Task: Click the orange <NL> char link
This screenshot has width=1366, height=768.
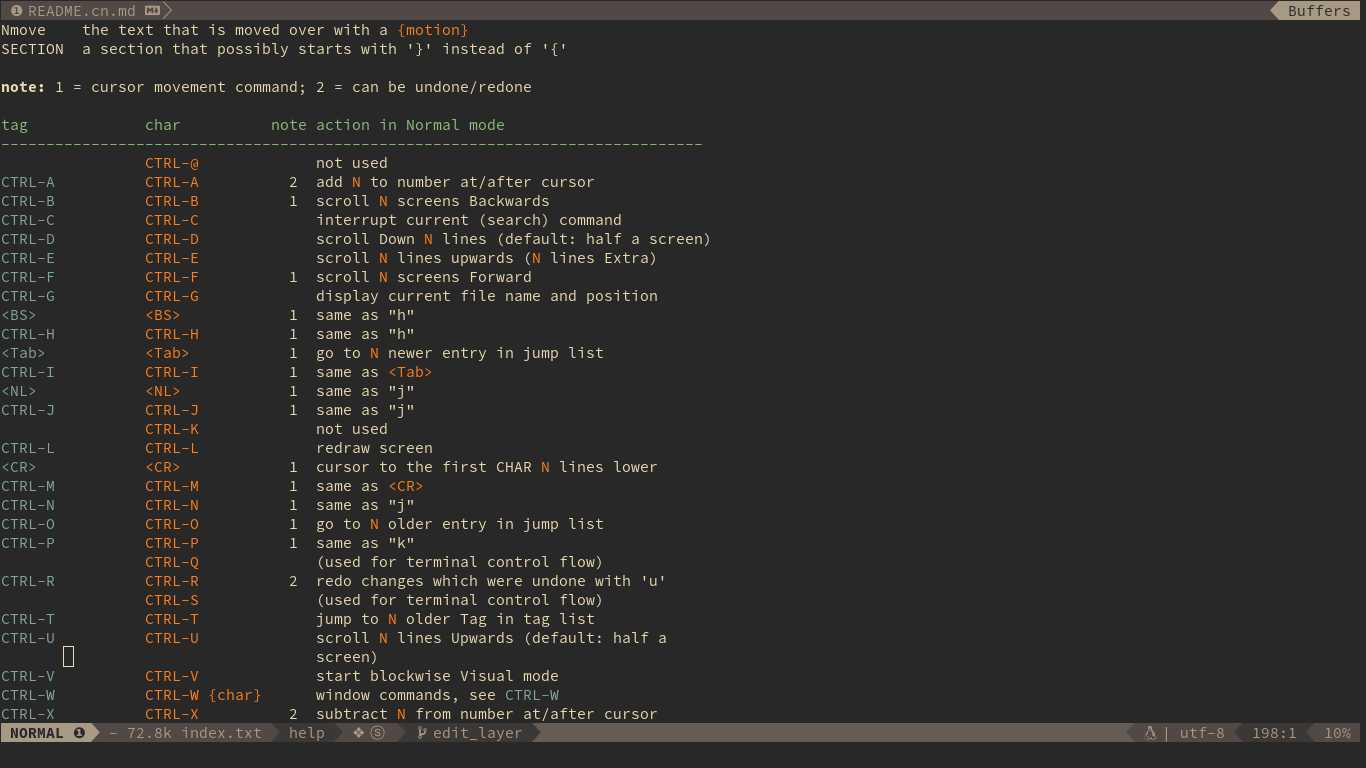Action: click(163, 391)
